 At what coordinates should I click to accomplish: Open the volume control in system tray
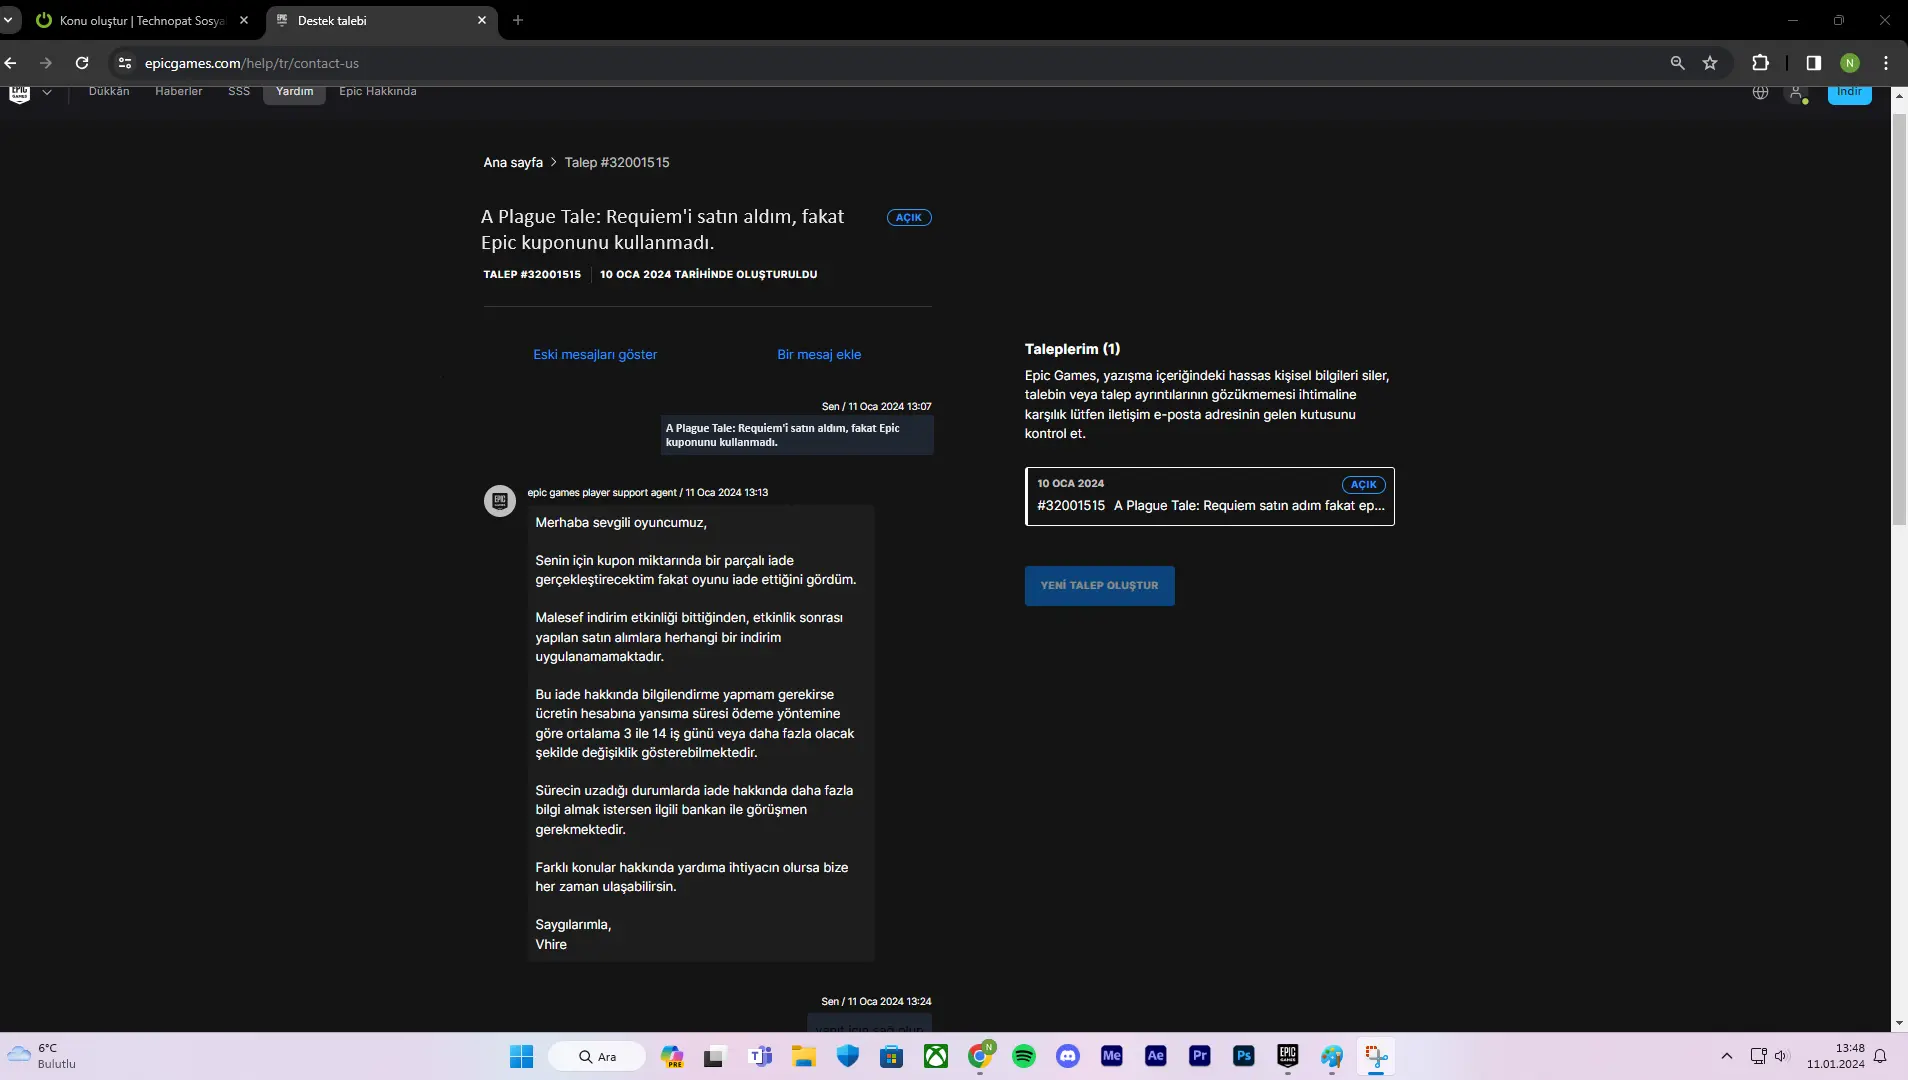point(1781,1057)
